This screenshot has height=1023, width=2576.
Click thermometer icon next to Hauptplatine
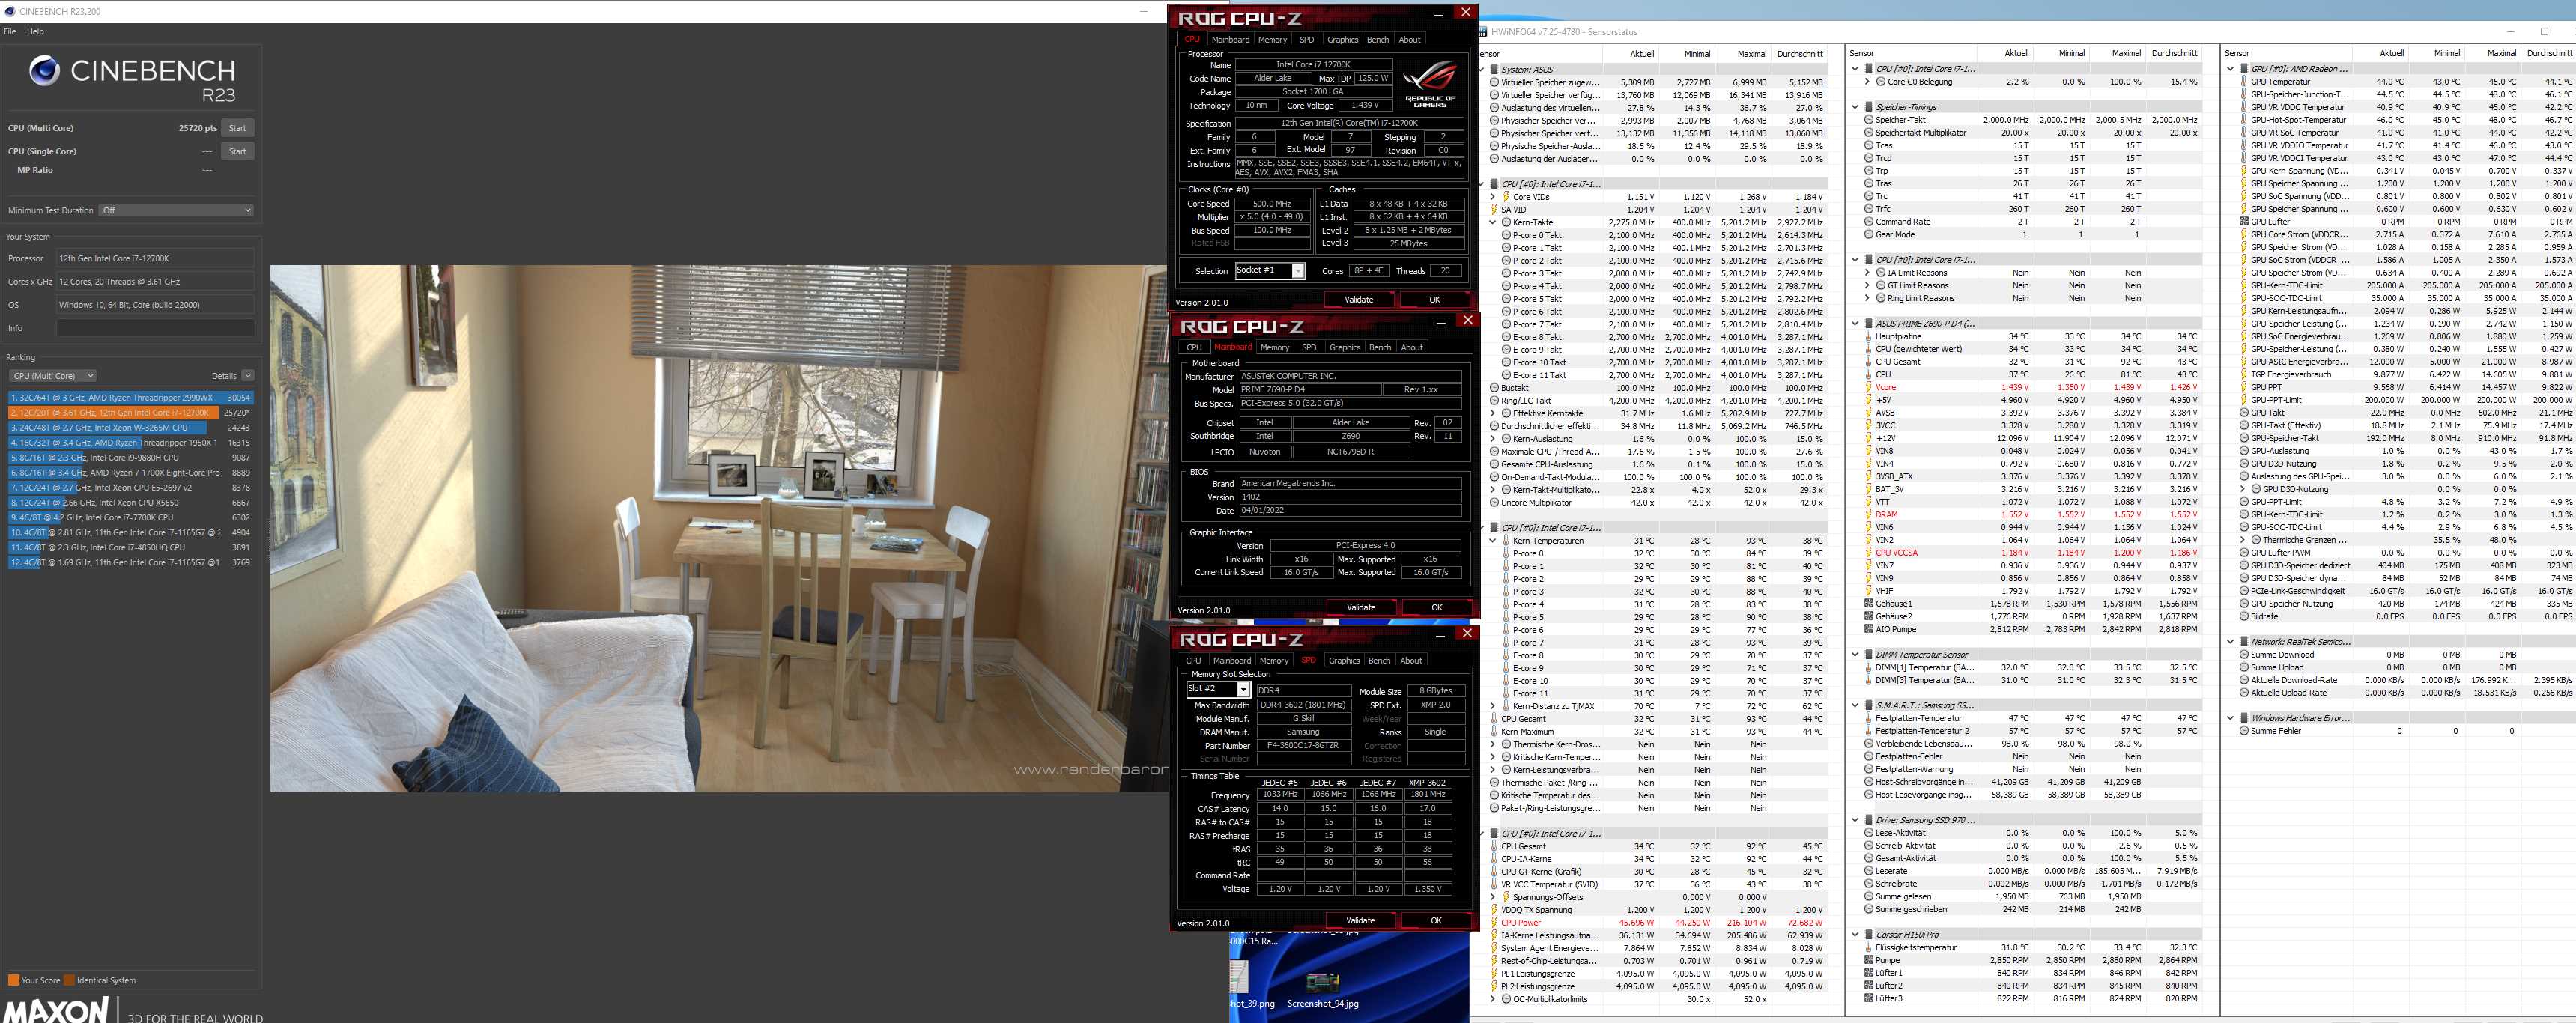coord(1868,337)
